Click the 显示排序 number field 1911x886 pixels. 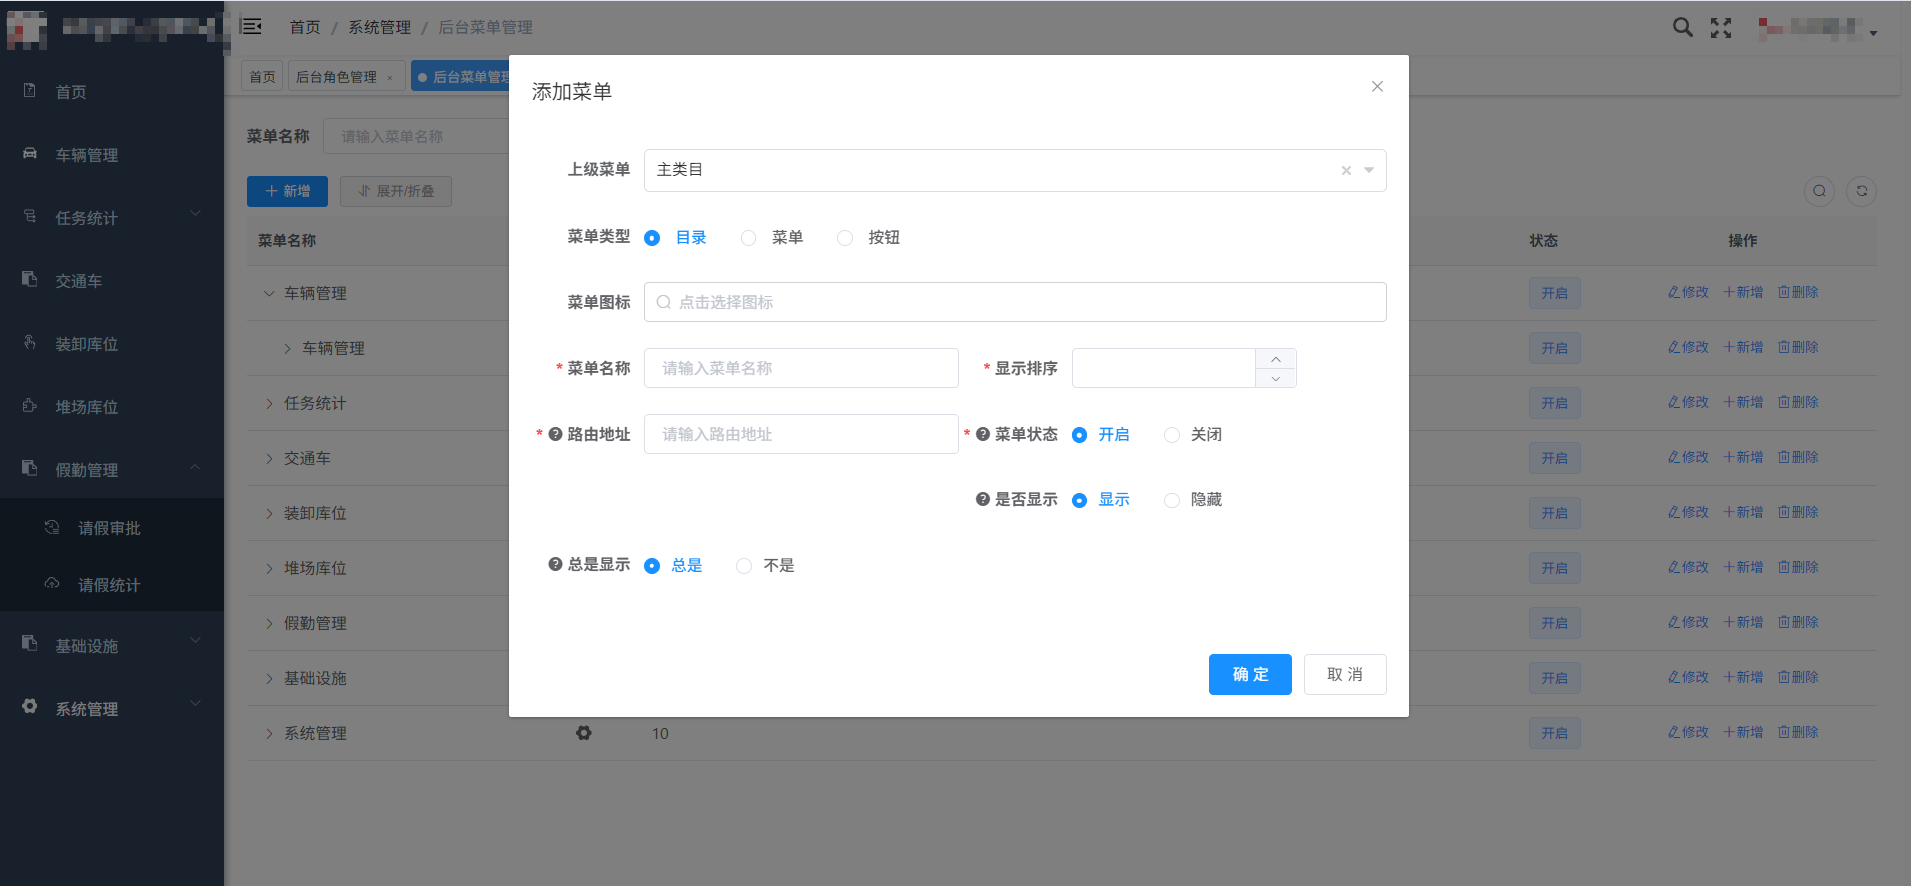click(1164, 368)
